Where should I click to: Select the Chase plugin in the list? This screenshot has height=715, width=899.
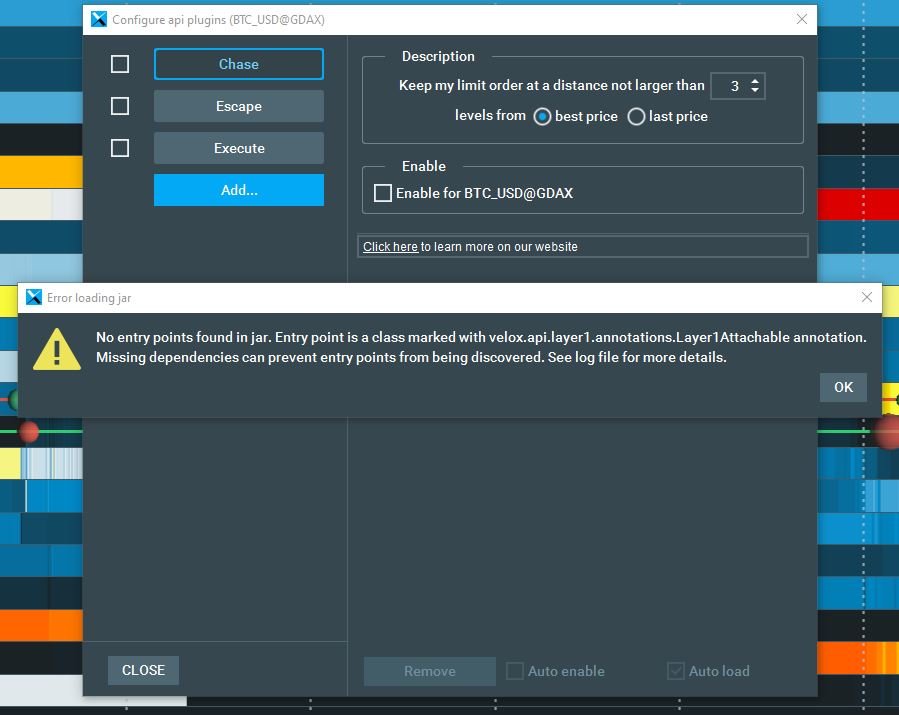[238, 64]
